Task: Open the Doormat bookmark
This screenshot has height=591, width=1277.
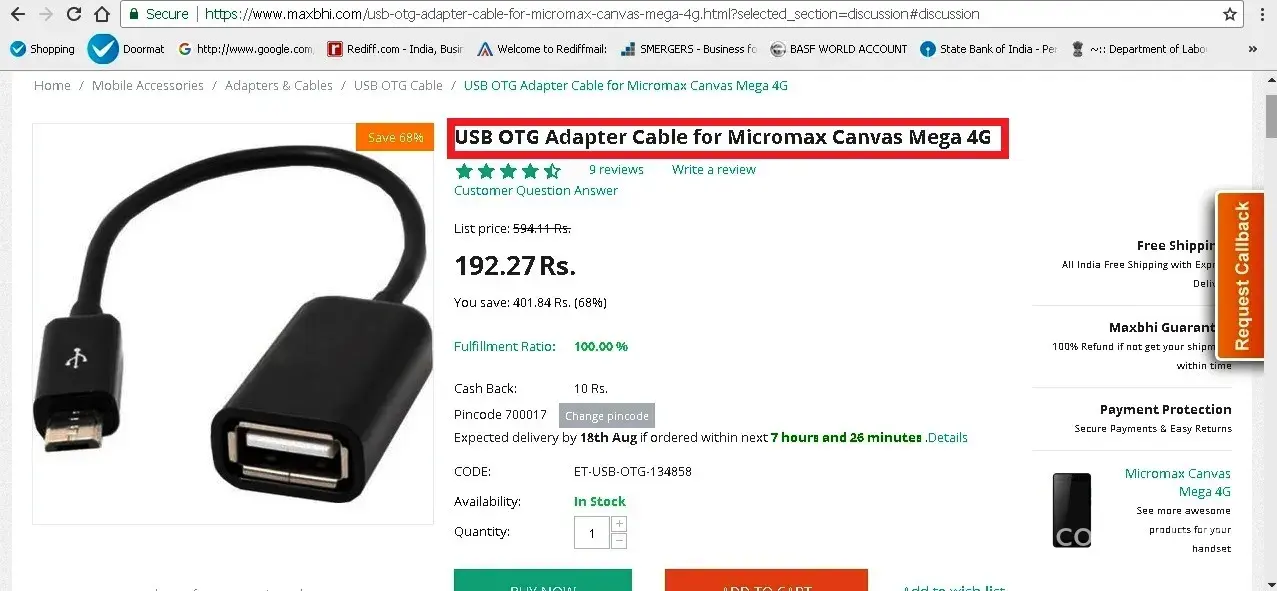Action: click(126, 48)
